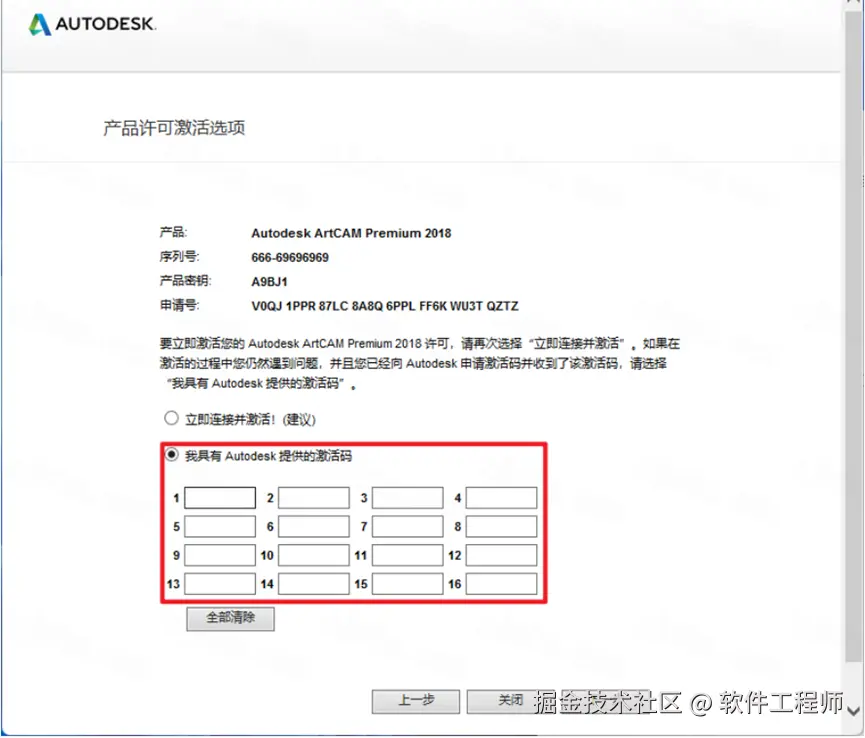Click the 全部清除 clear all button
This screenshot has height=738, width=865.
[x=230, y=618]
